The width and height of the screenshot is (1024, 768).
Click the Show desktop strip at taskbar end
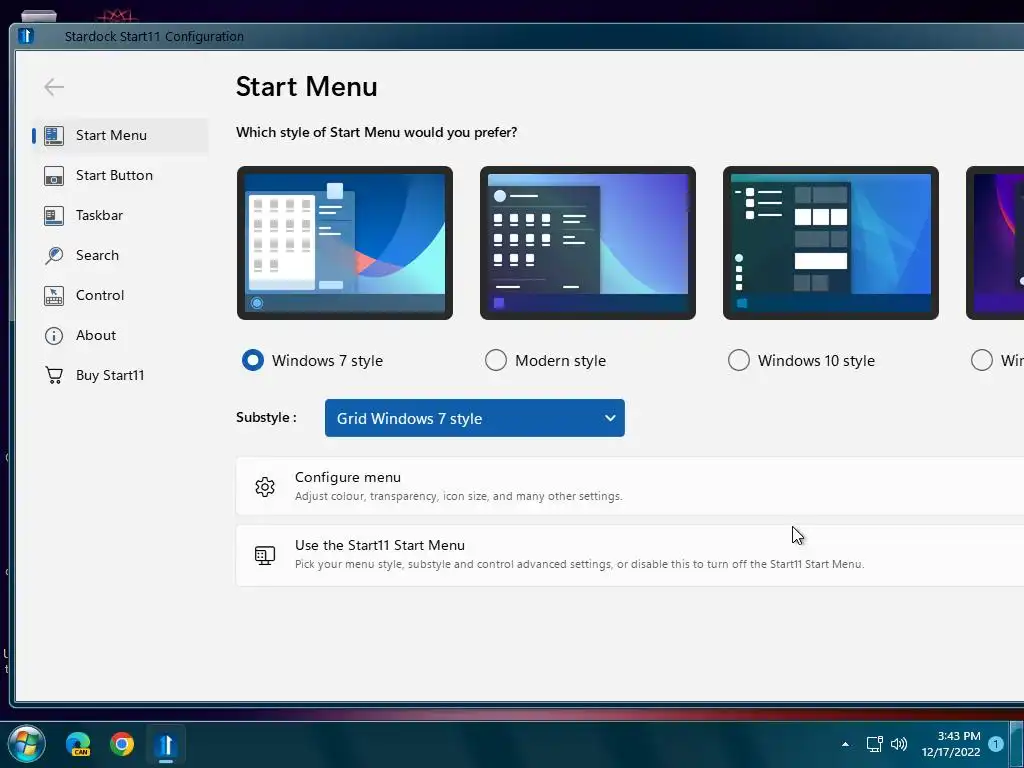coord(1017,744)
